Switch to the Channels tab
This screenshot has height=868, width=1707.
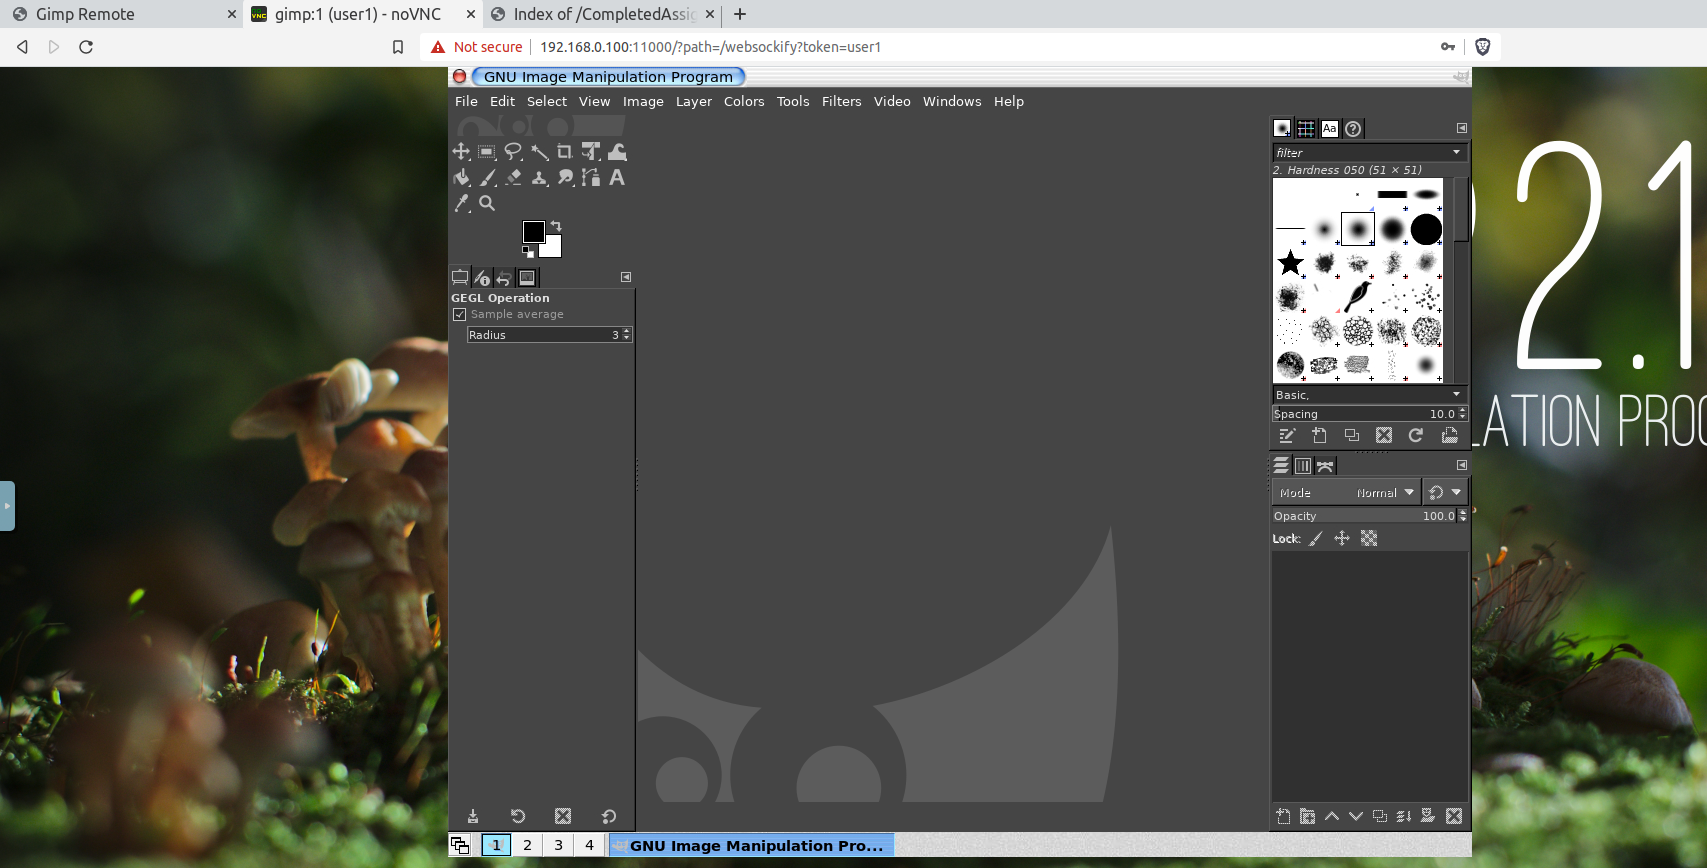point(1303,465)
